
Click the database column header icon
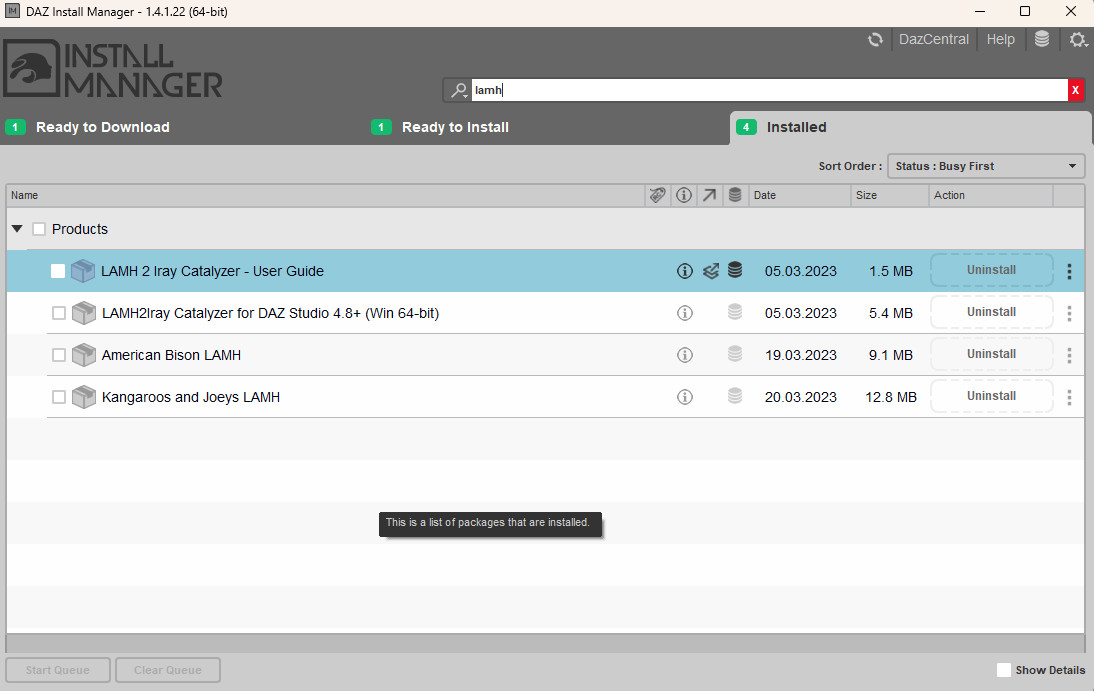point(735,195)
